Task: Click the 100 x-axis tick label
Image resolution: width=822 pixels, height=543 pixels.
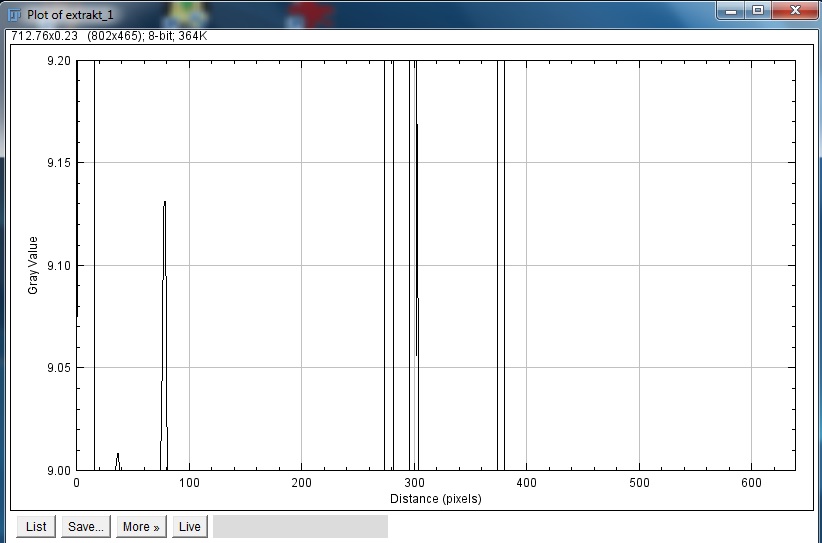Action: [x=189, y=483]
